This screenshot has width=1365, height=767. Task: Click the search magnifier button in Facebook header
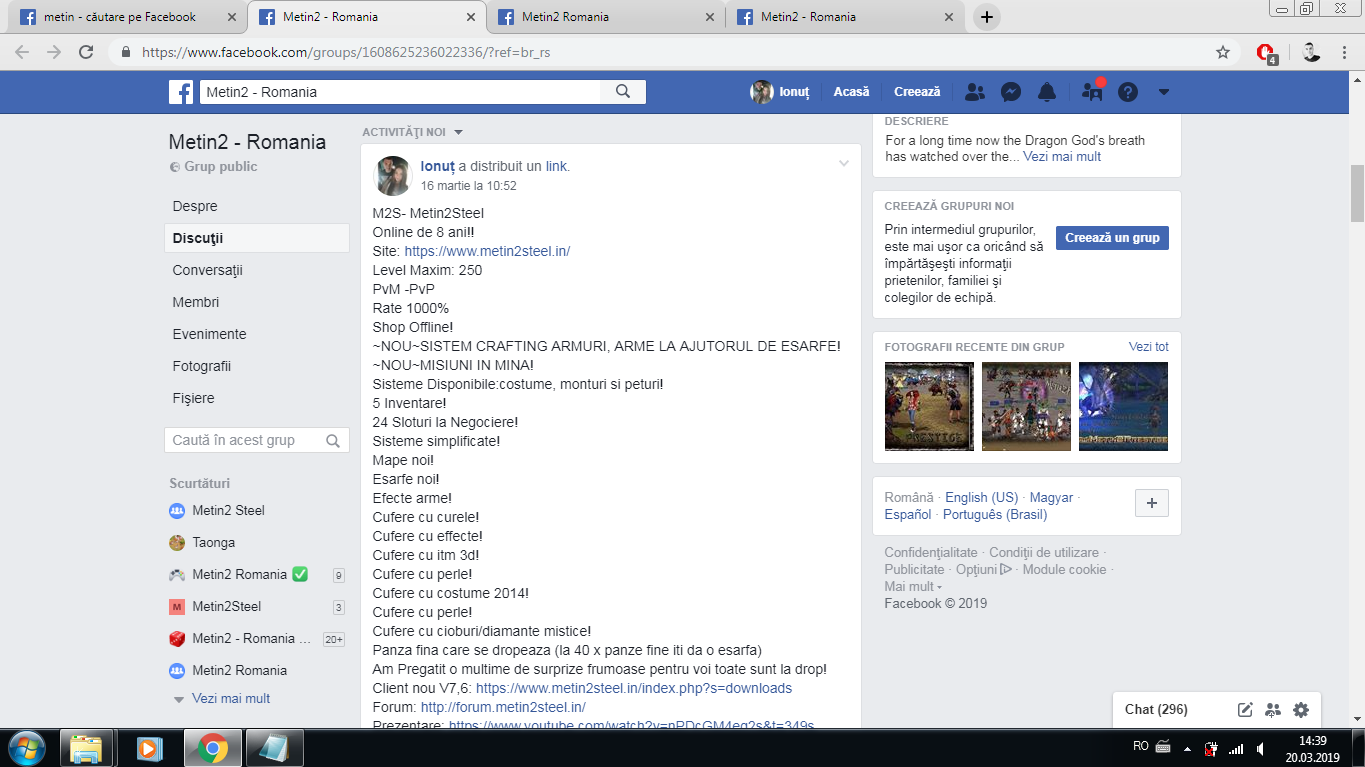623,92
